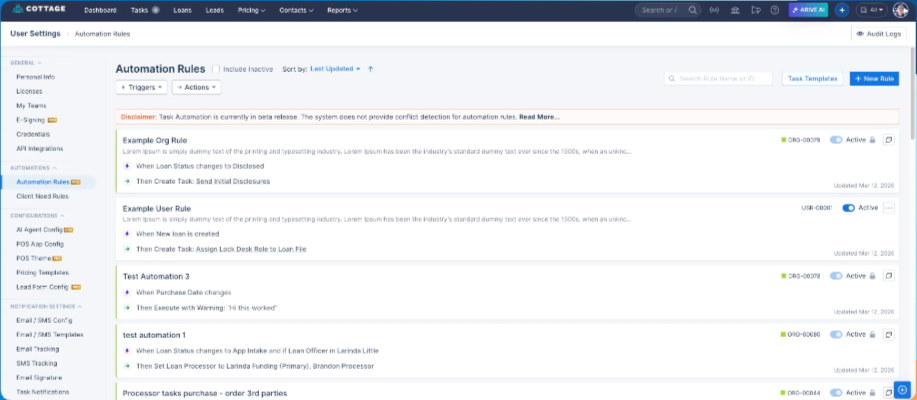This screenshot has height=400, width=917.
Task: Select Client Need Rules in sidebar
Action: coord(43,196)
